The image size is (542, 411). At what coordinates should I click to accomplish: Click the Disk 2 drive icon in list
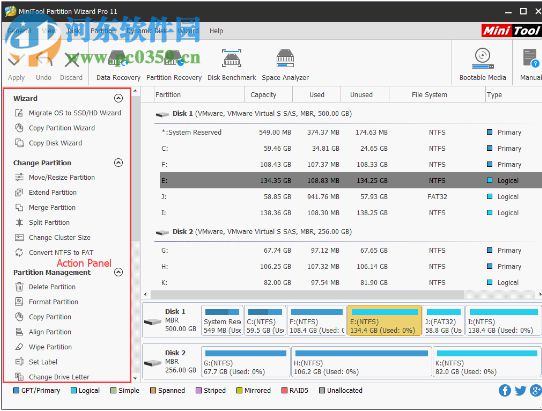pos(162,232)
